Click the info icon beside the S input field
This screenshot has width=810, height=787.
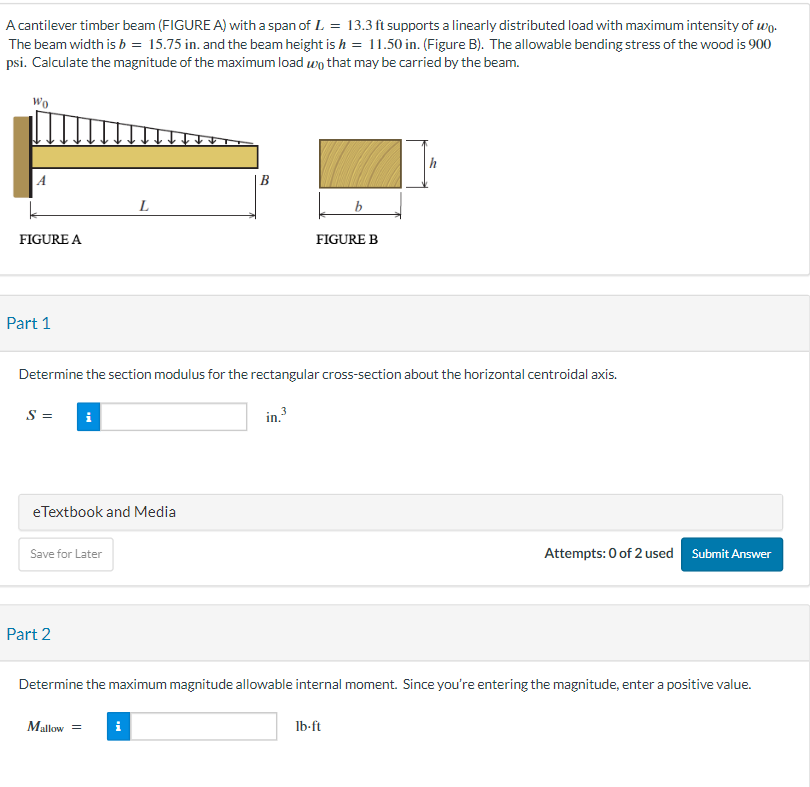(x=88, y=416)
